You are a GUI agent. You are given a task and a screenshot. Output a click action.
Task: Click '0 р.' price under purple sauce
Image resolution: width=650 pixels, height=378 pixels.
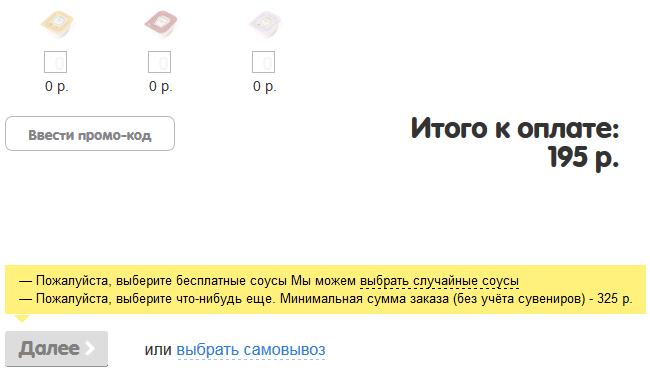point(265,86)
